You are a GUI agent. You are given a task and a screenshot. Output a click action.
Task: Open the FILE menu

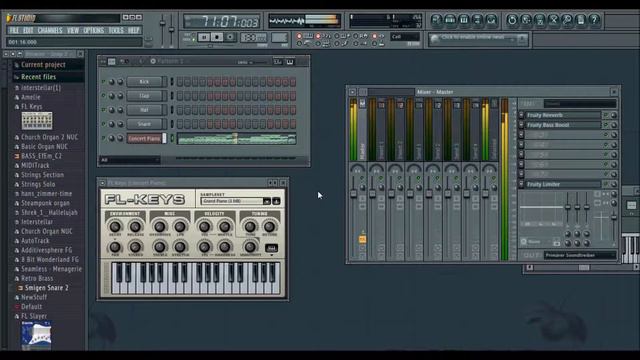[x=14, y=31]
